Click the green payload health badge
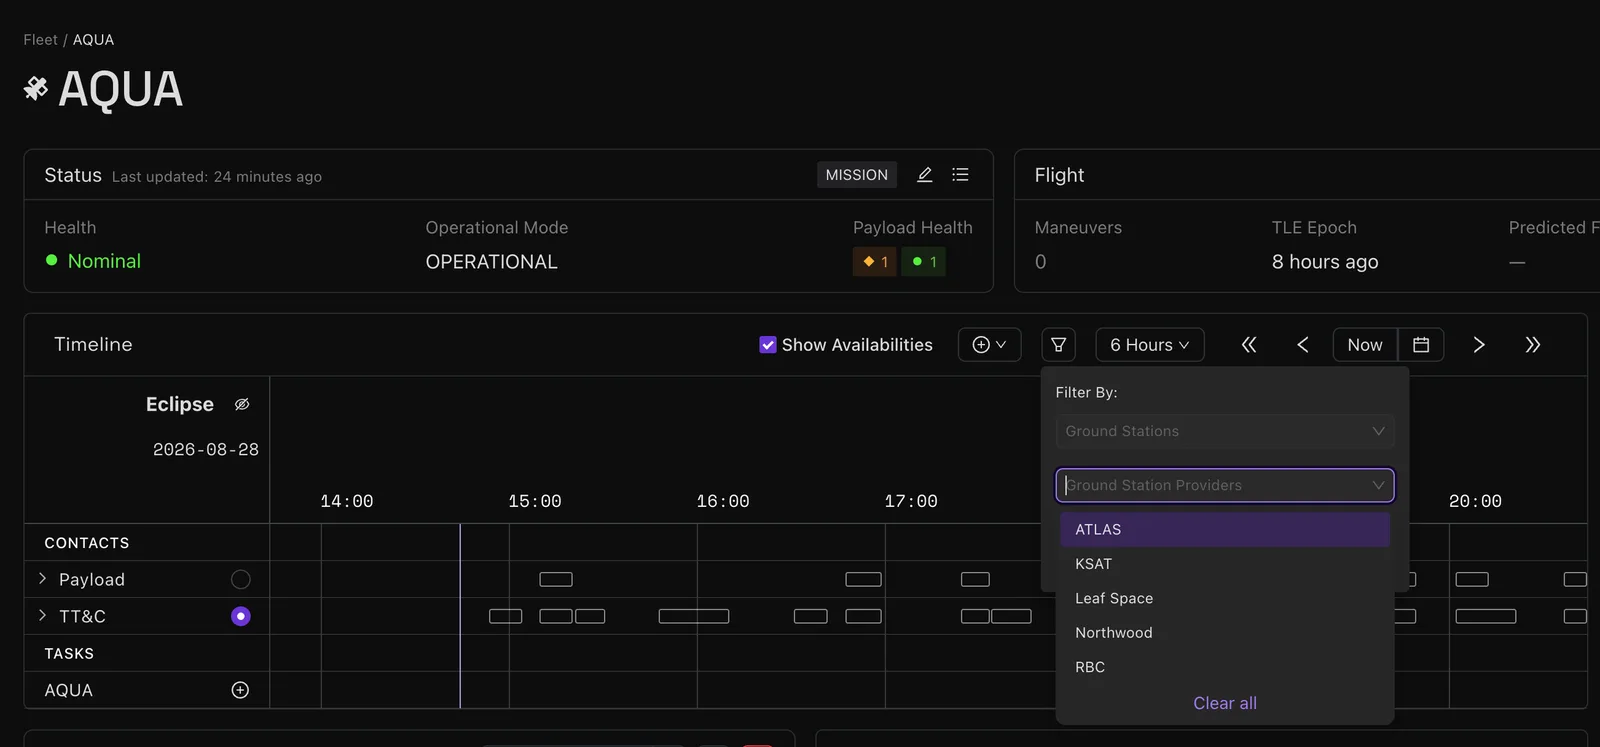The width and height of the screenshot is (1600, 747). click(924, 262)
